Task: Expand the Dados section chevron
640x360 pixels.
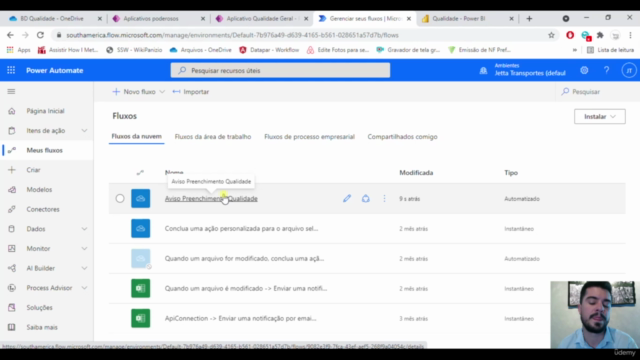Action: pos(84,229)
